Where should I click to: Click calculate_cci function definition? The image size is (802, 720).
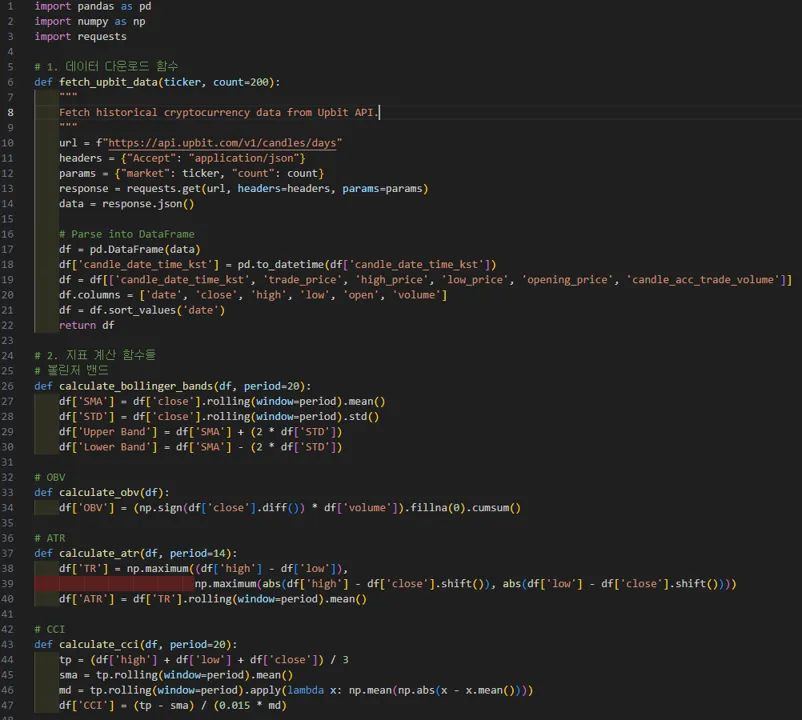coord(136,644)
